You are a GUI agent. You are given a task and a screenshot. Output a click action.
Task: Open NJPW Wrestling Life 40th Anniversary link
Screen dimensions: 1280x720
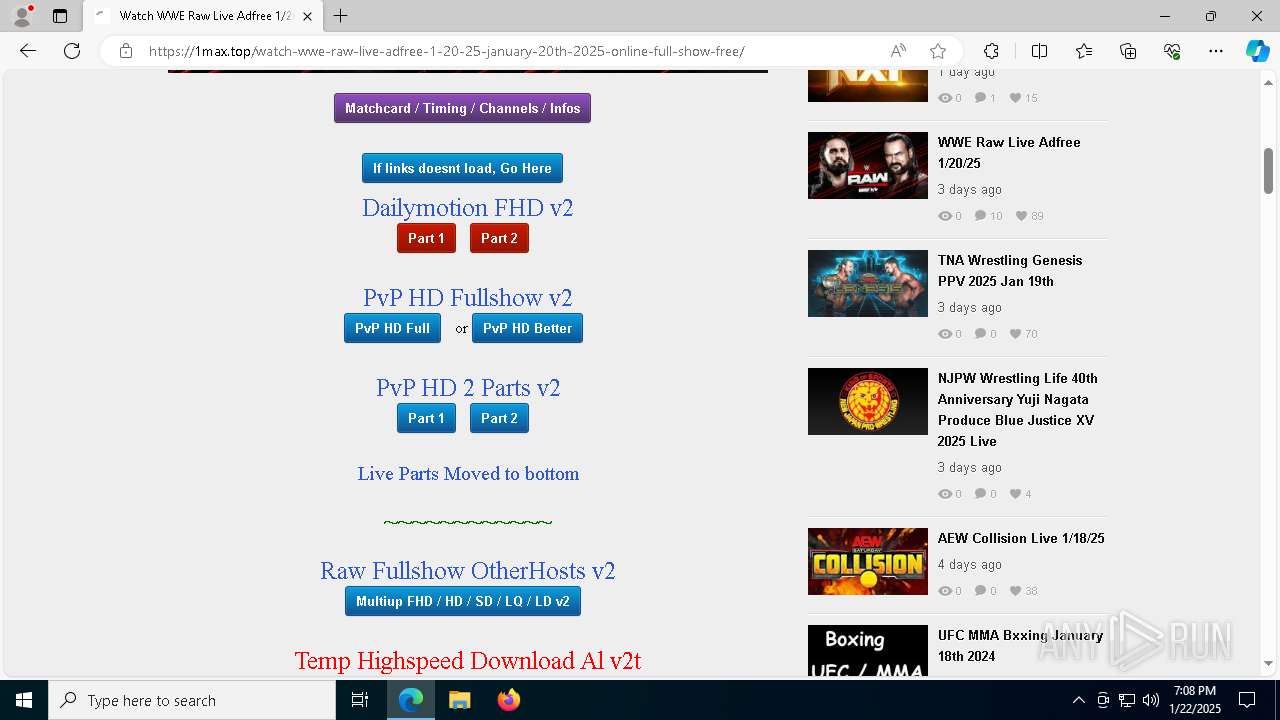point(1017,409)
